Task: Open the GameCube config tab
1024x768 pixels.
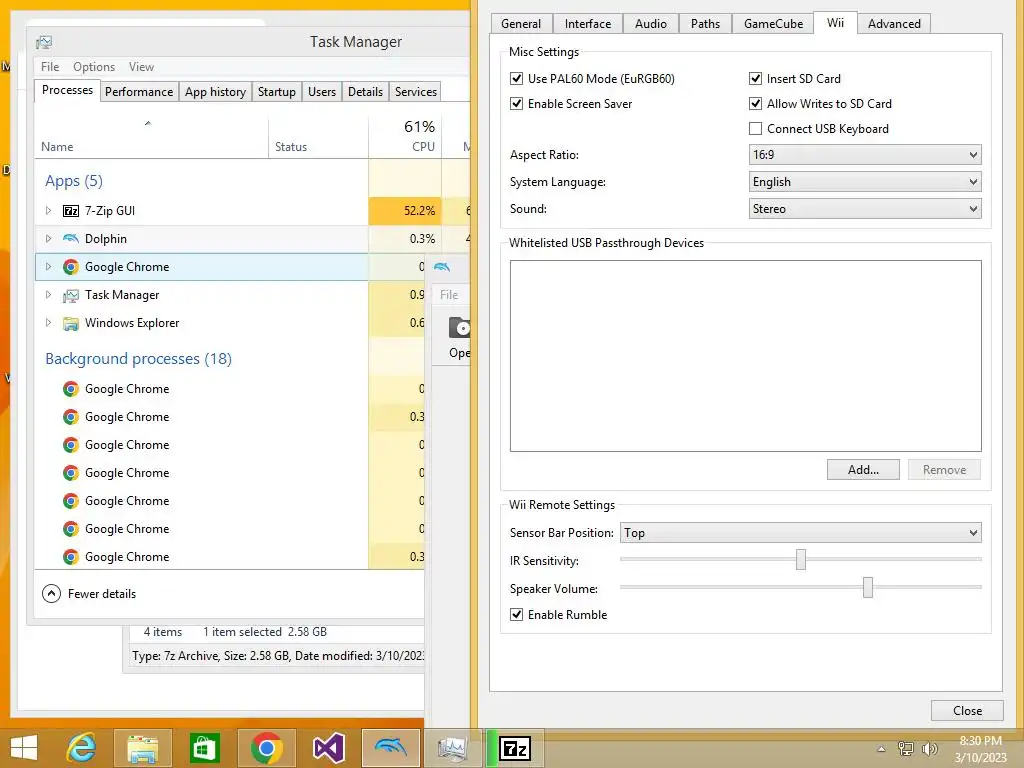Action: pos(773,24)
